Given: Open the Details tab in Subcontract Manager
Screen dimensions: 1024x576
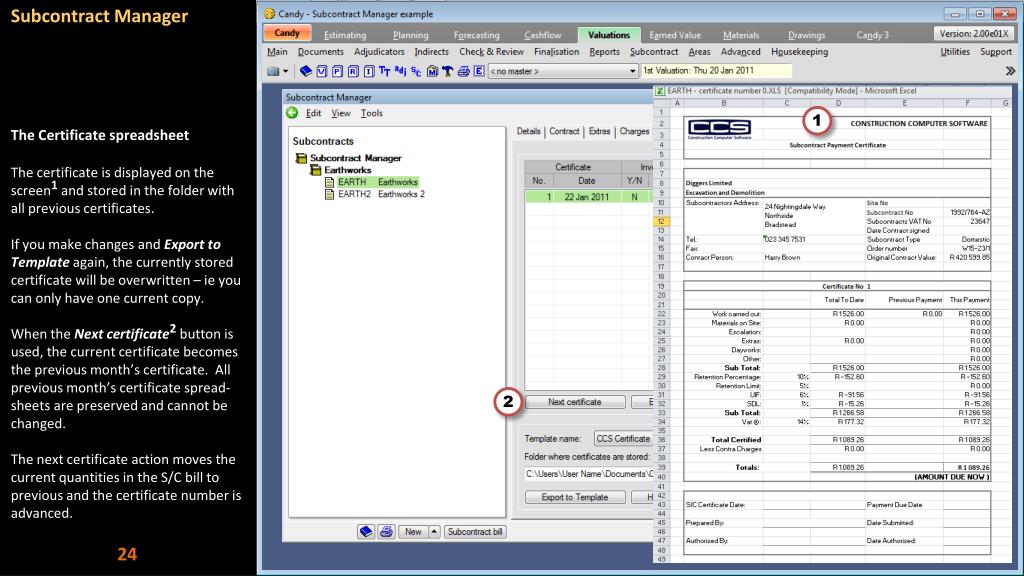Looking at the screenshot, I should 528,131.
